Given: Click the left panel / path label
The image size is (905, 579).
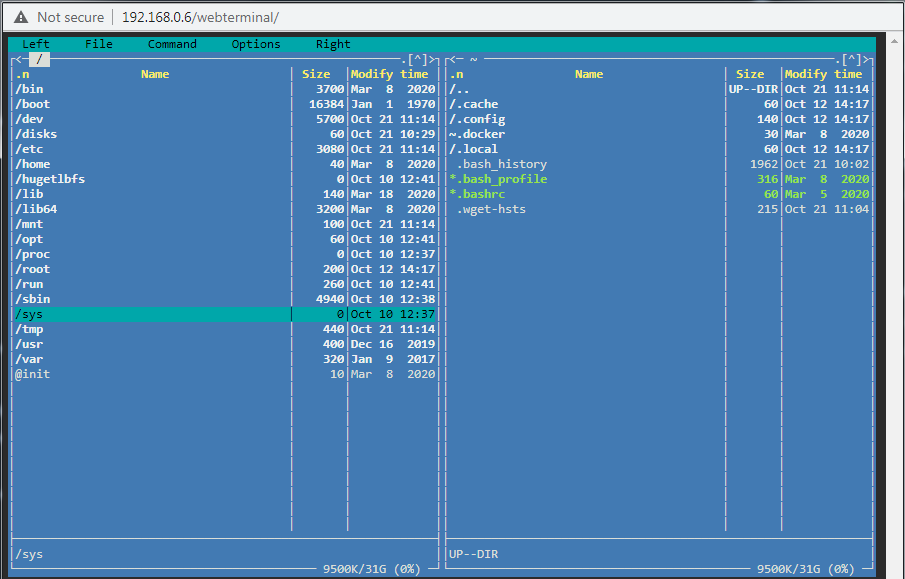Looking at the screenshot, I should [x=39, y=59].
